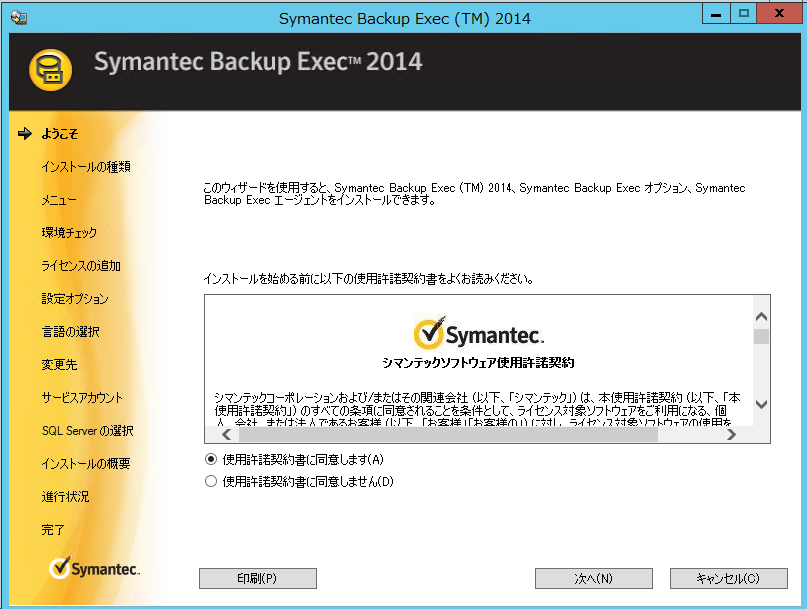
Task: Click the horizontal scrollbar thumb in the license box
Action: coord(448,434)
